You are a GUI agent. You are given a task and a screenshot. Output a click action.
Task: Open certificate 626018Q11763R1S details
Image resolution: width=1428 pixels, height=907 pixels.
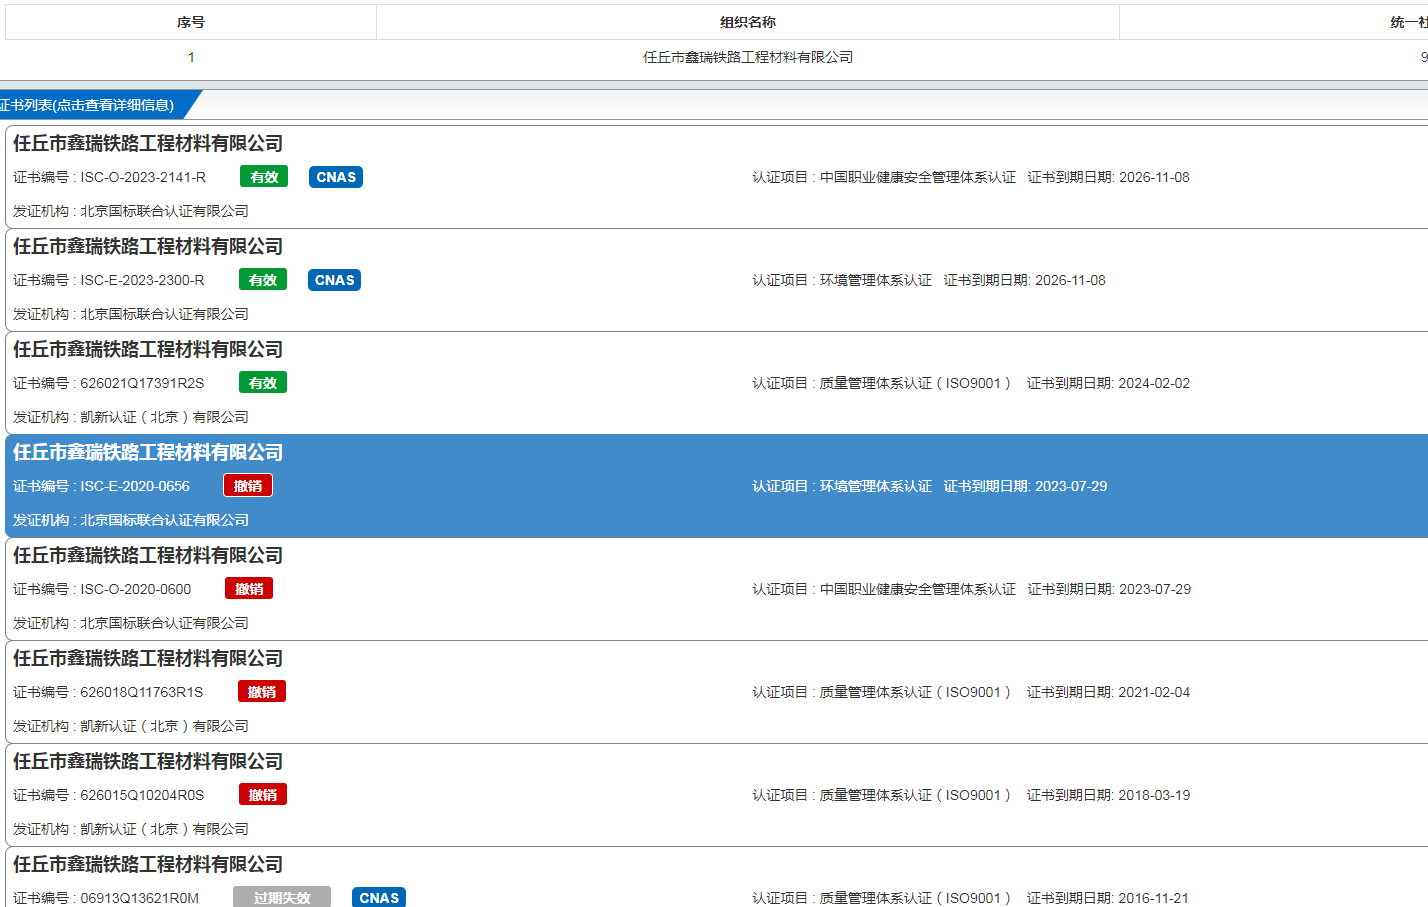pos(716,692)
